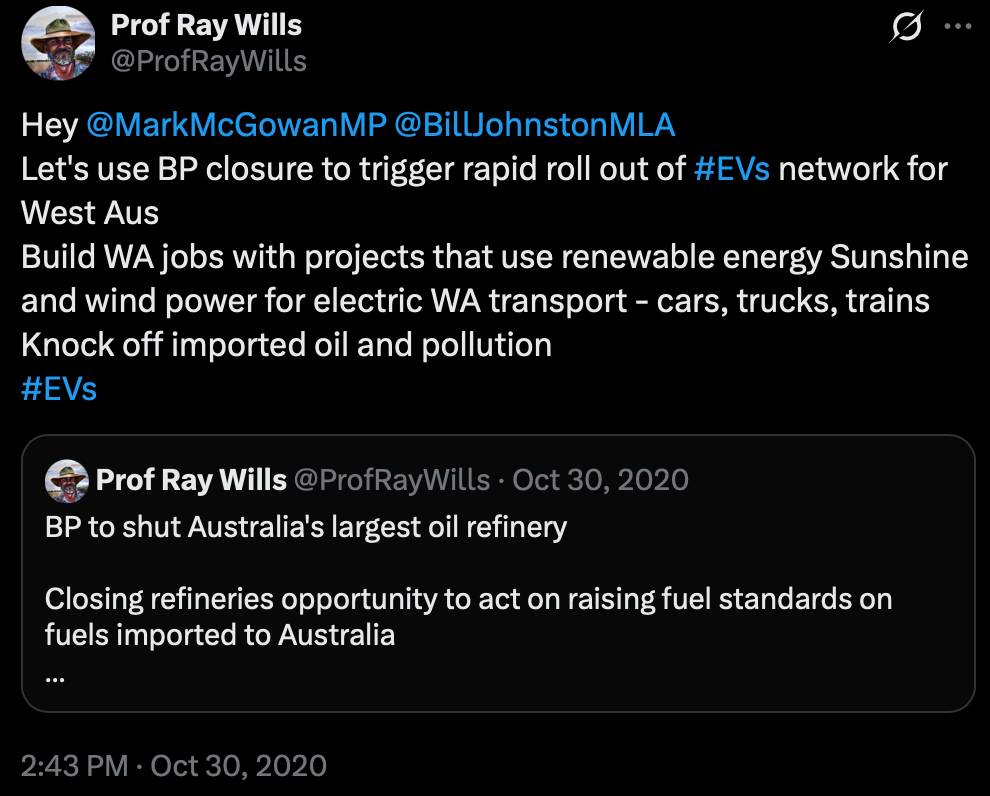990x796 pixels.
Task: Click the word "Hey" opening the tweet
Action: pyautogui.click(x=49, y=125)
